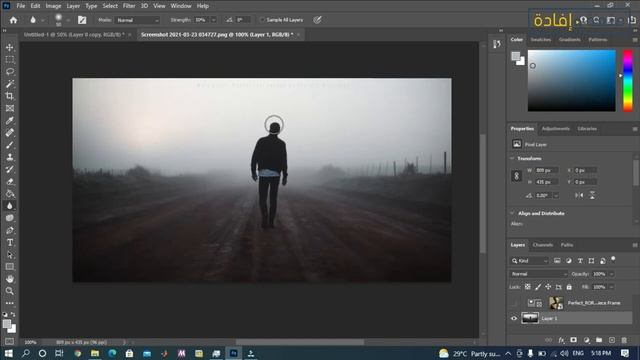Go to the Home screen icon
This screenshot has width=640, height=360.
tap(13, 20)
